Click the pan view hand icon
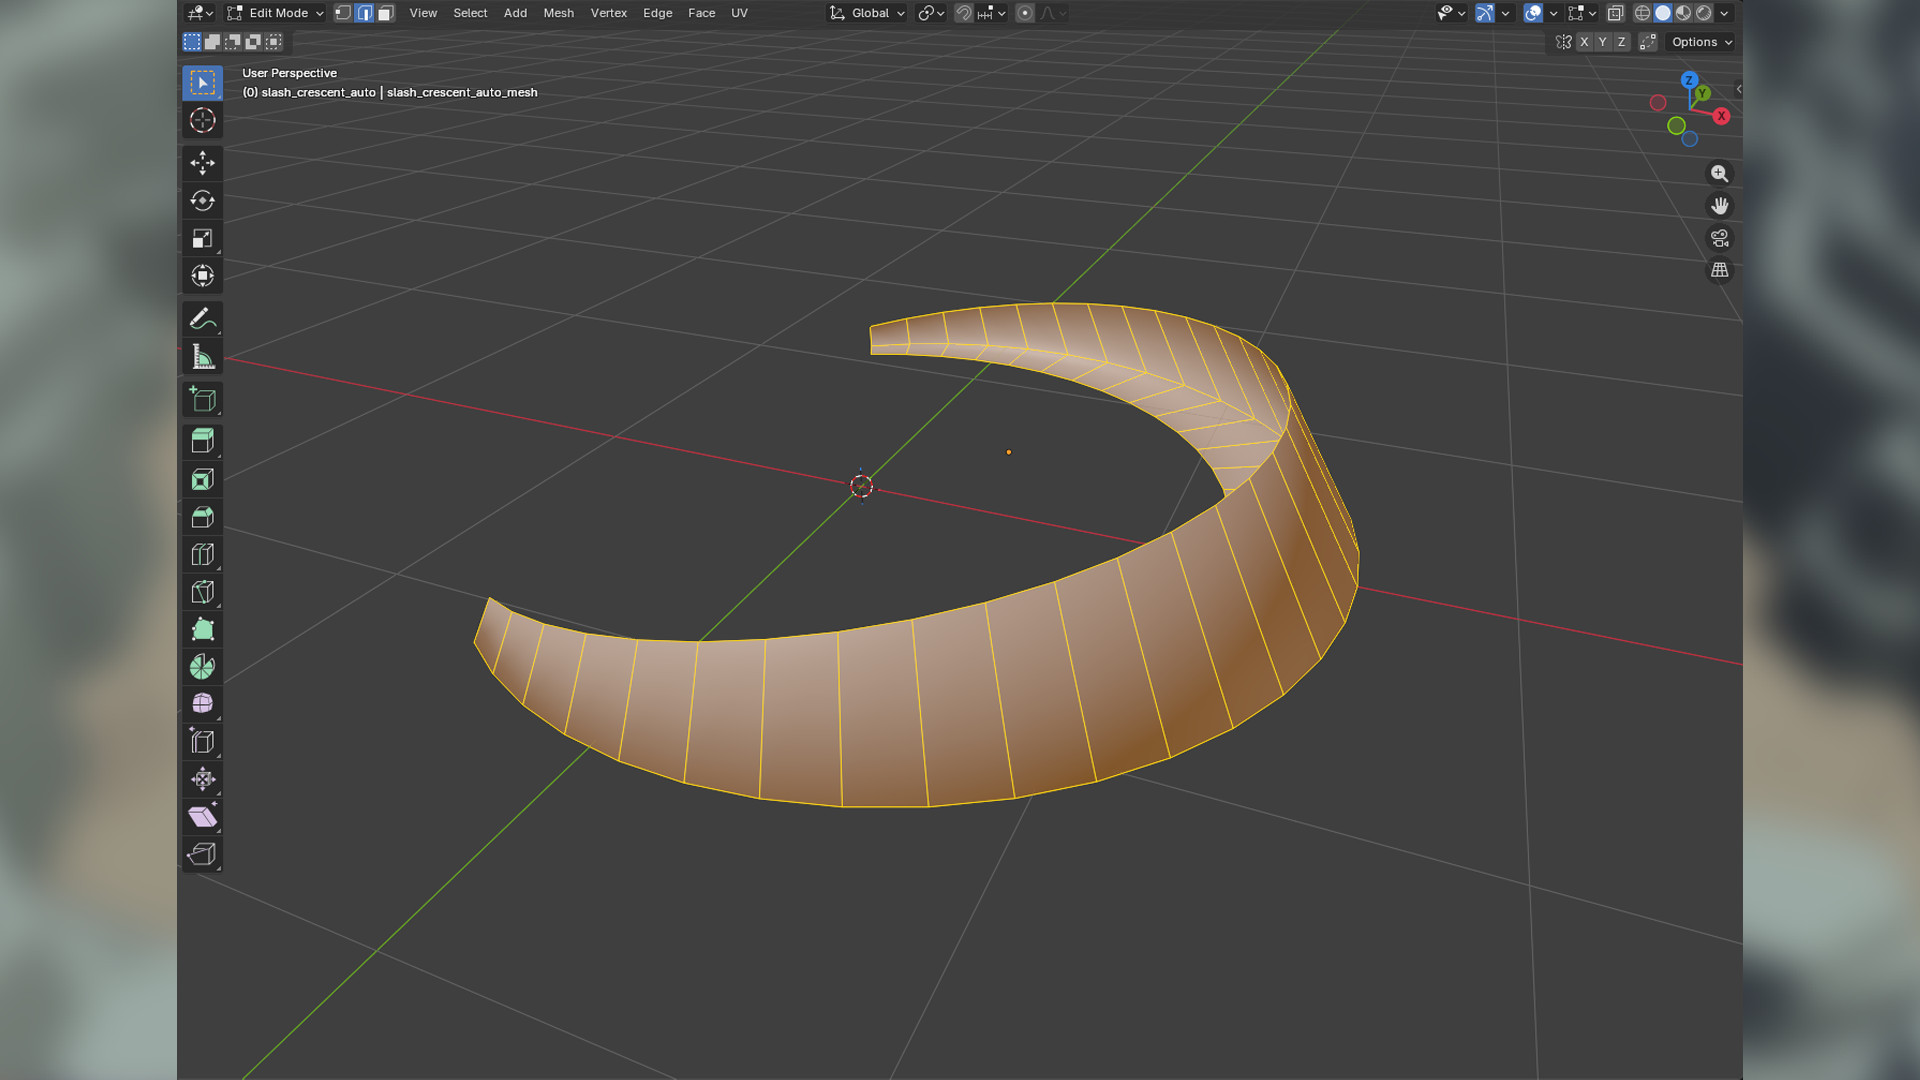This screenshot has width=1920, height=1080. pos(1719,206)
